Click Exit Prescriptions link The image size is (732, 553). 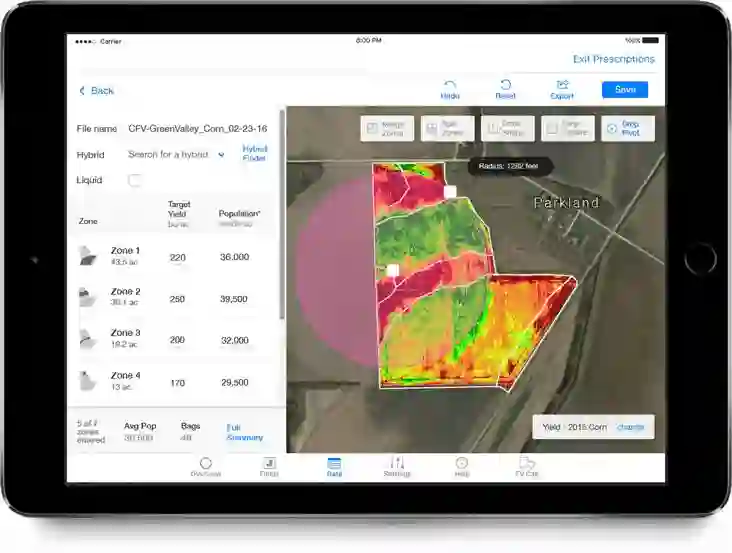[614, 59]
